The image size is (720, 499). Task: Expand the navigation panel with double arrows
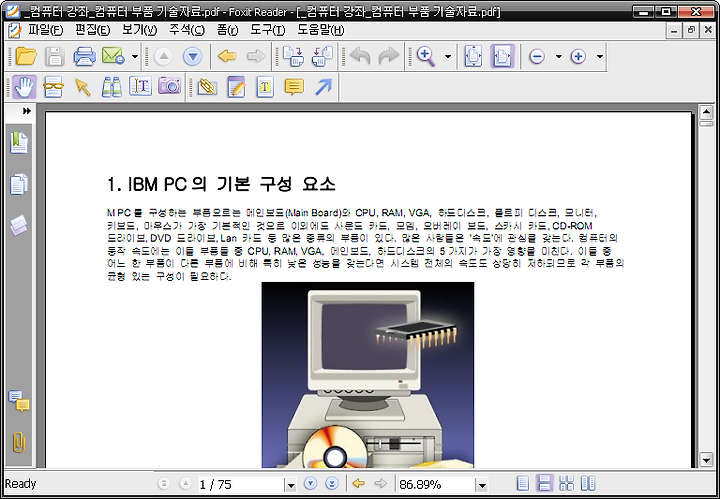tap(27, 111)
